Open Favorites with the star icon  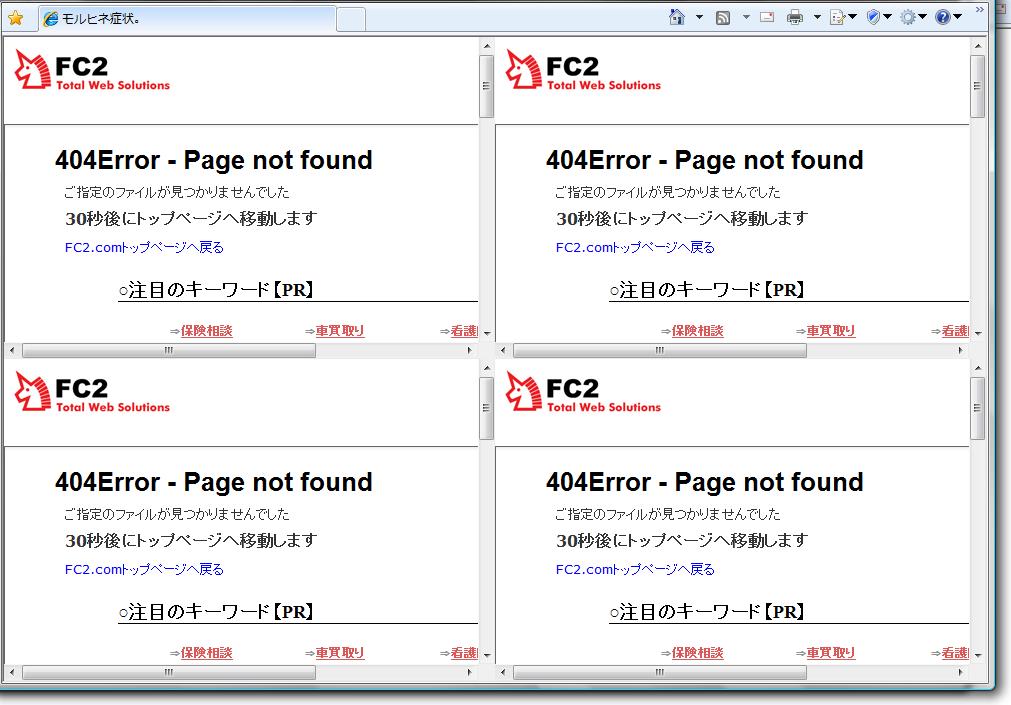coord(15,18)
